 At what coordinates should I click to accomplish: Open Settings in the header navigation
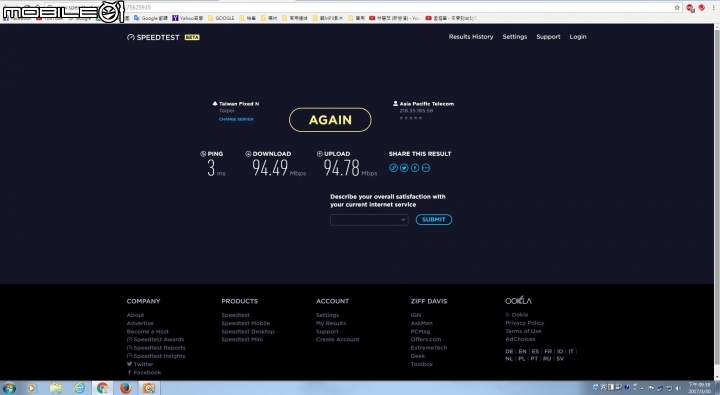click(x=515, y=37)
